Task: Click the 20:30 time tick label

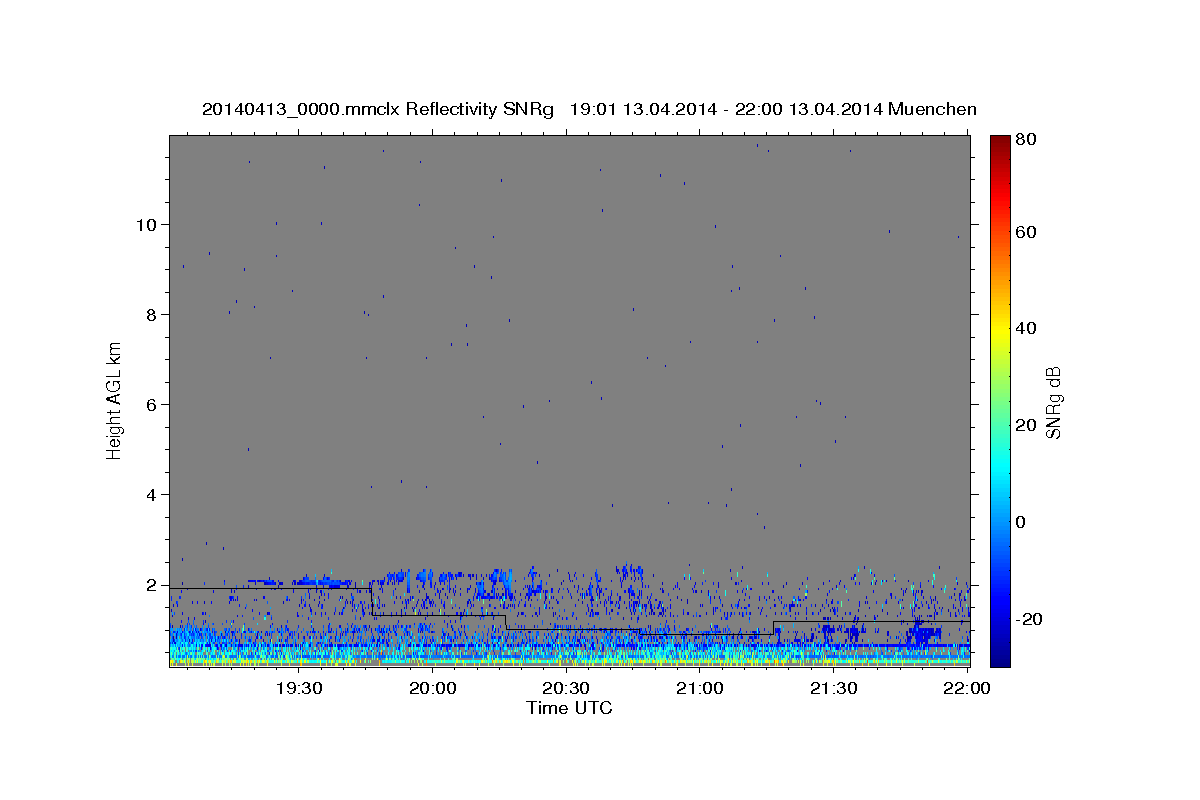Action: tap(566, 688)
